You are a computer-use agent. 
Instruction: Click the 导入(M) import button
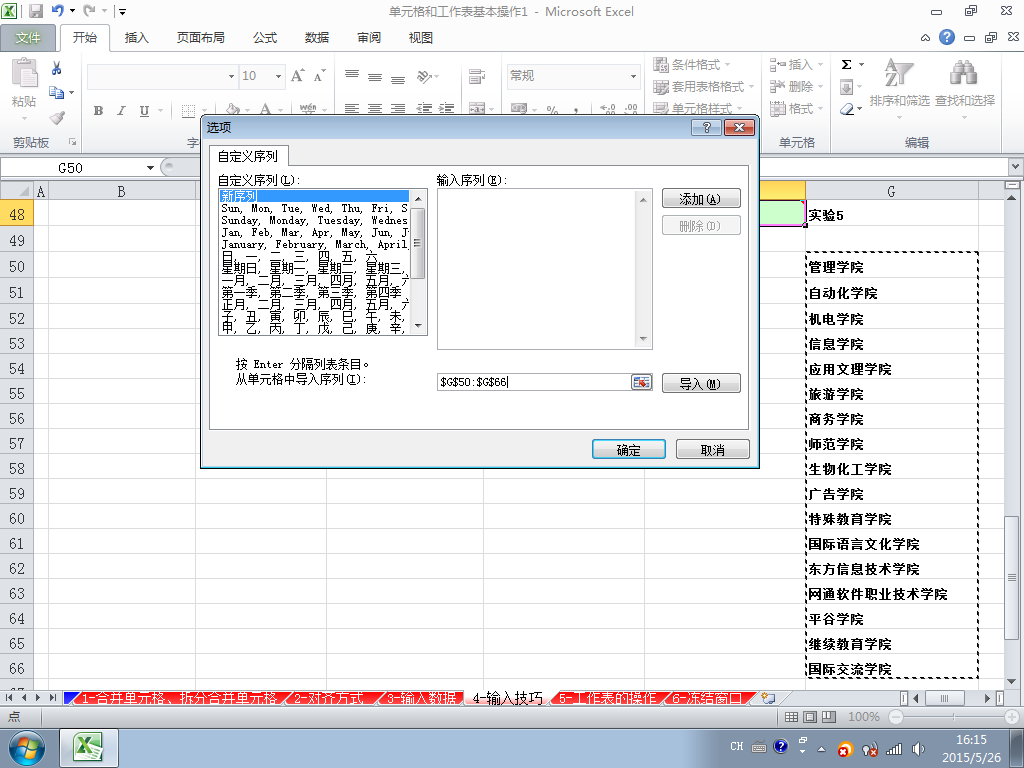tap(701, 383)
